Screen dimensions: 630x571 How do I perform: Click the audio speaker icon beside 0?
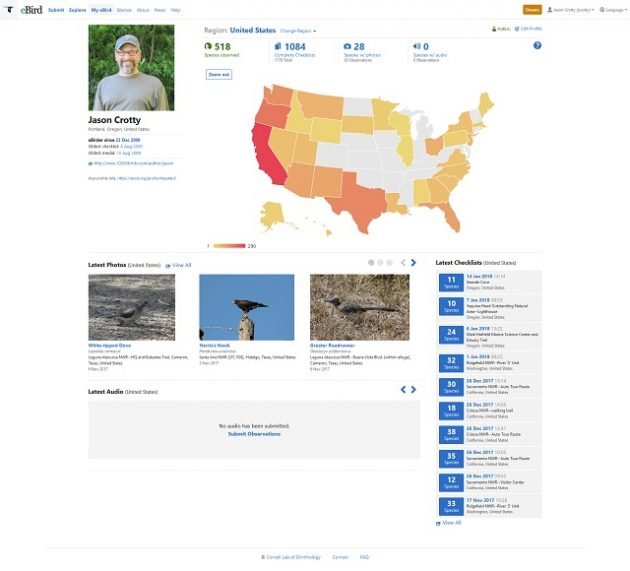(x=417, y=46)
